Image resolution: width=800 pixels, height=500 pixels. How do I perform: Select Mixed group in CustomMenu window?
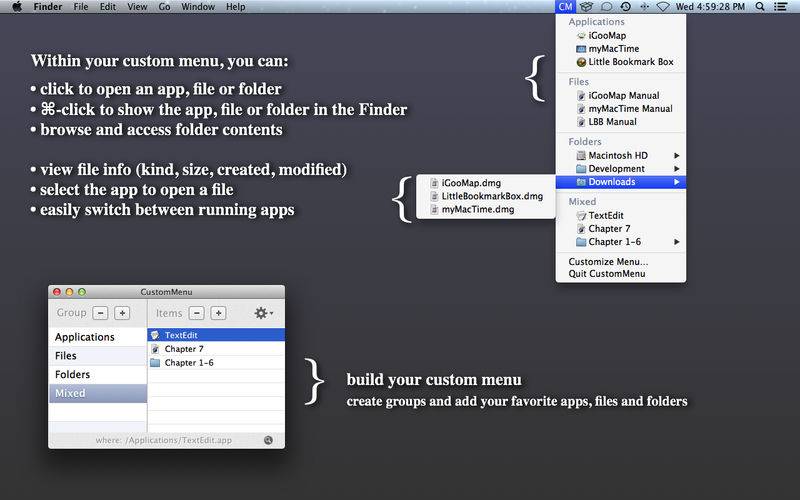click(97, 393)
